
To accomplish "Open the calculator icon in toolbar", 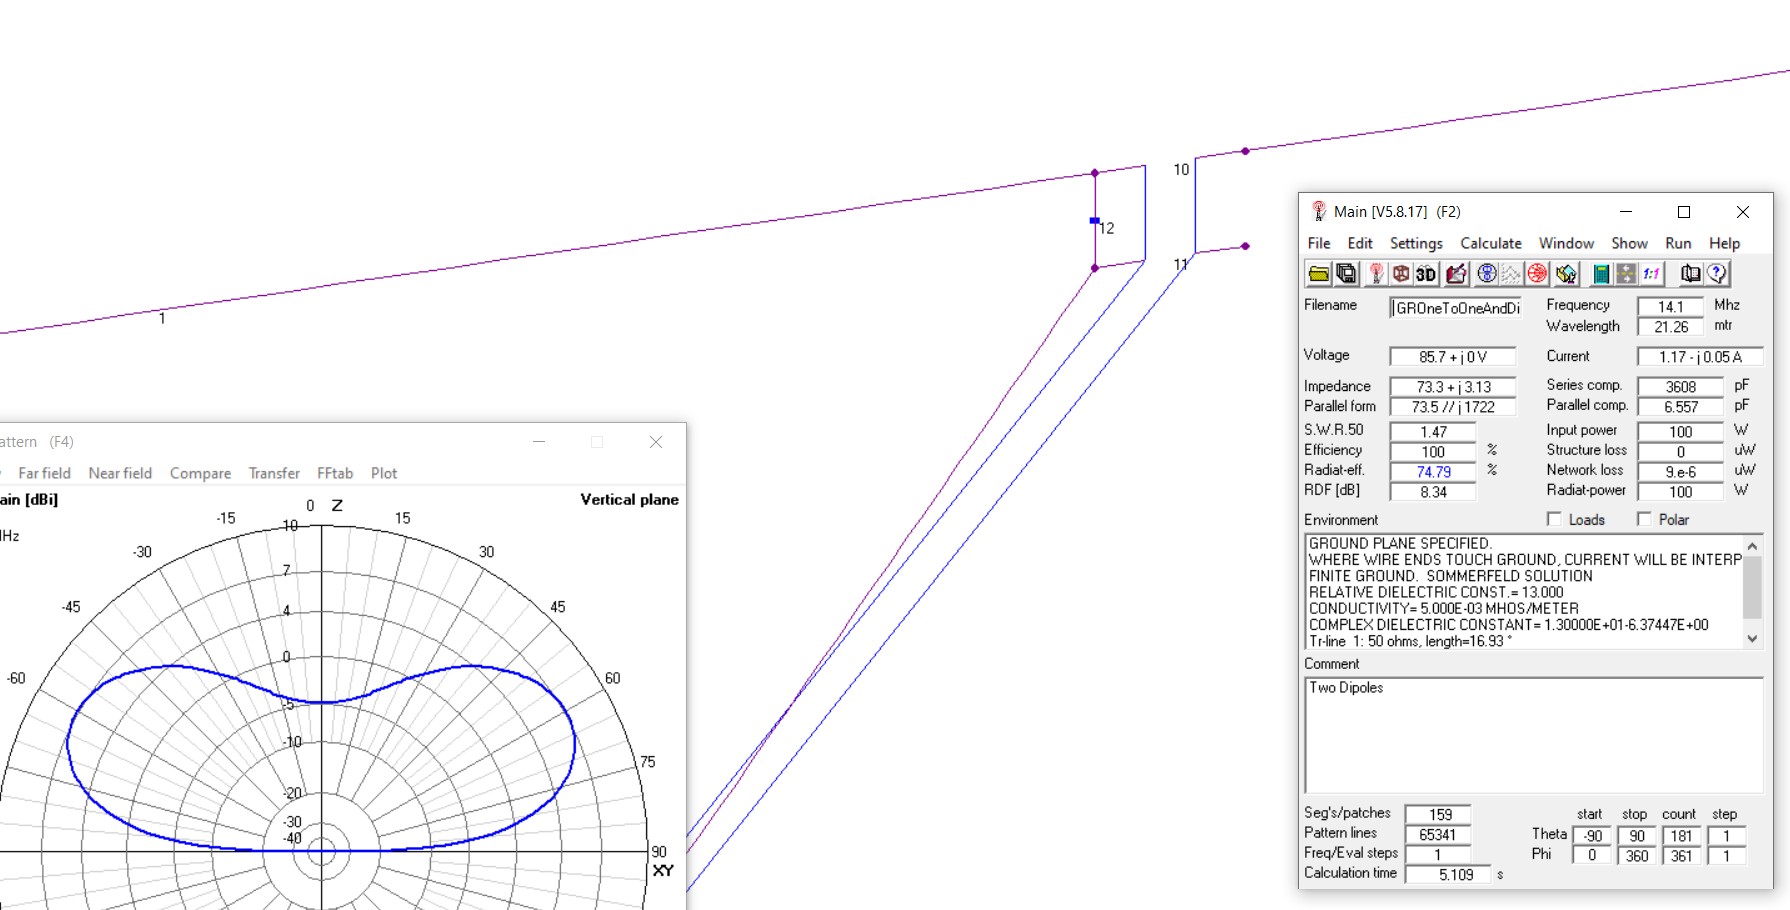I will (x=1601, y=274).
